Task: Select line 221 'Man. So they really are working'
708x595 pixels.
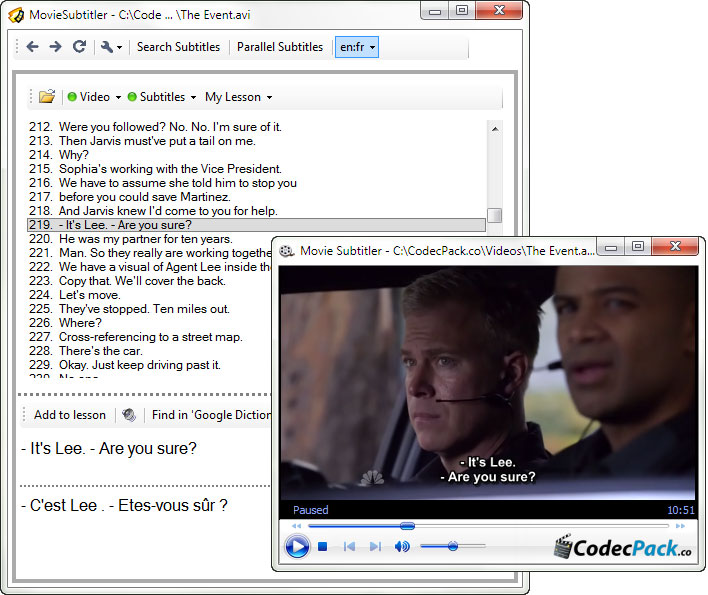Action: pyautogui.click(x=150, y=253)
